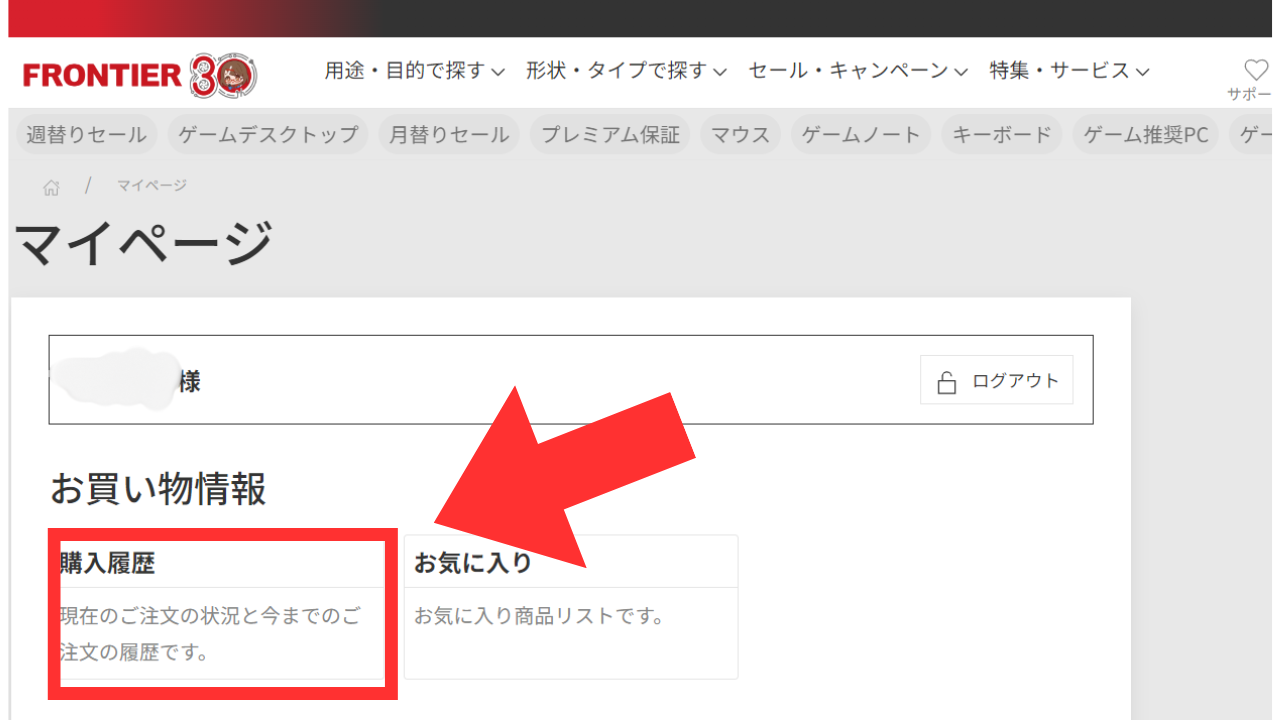Click the heart favorites icon in header
The height and width of the screenshot is (720, 1280).
click(x=1255, y=70)
